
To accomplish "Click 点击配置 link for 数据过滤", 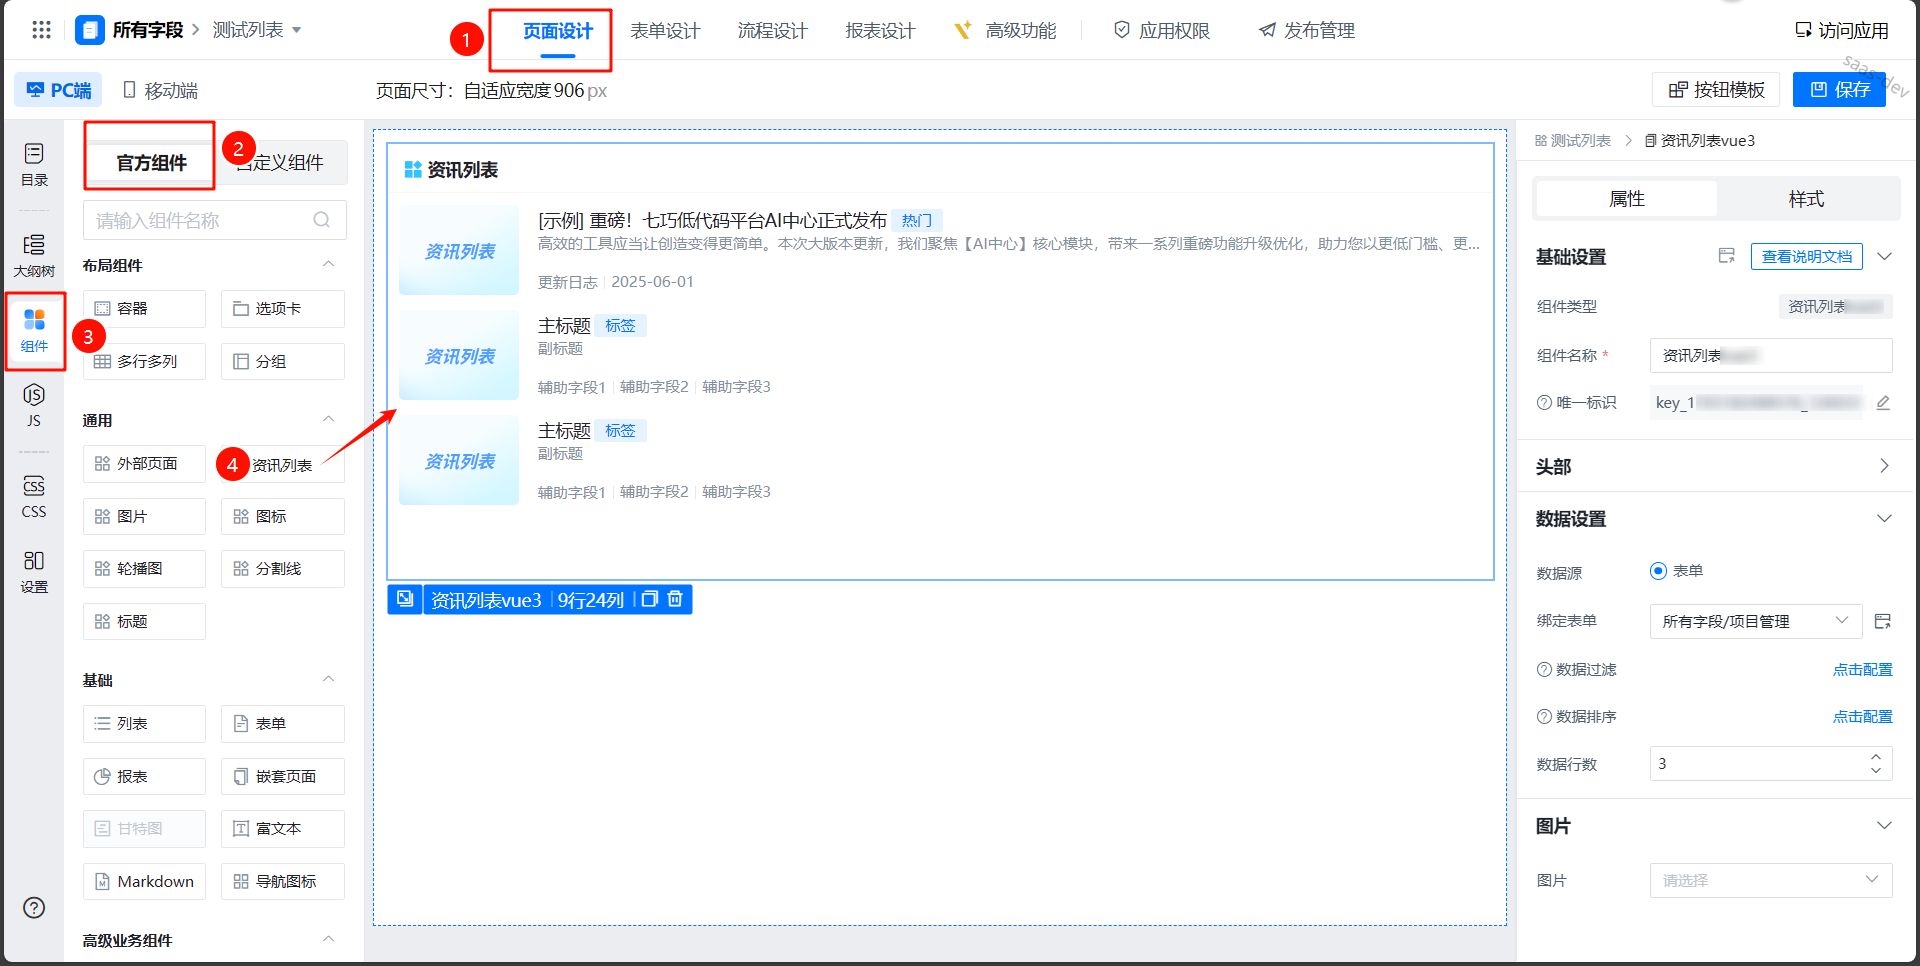I will pyautogui.click(x=1862, y=669).
